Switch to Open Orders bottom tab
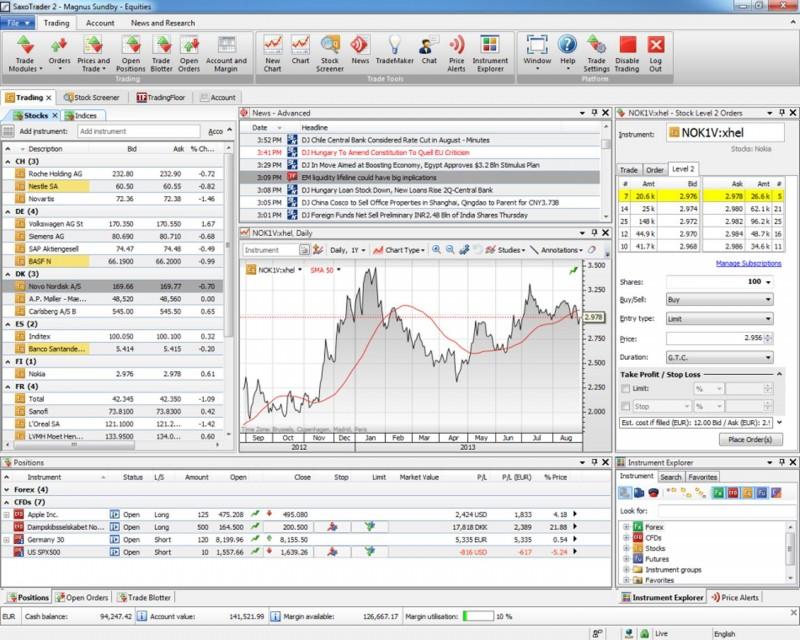Viewport: 800px width, 640px height. 82,597
